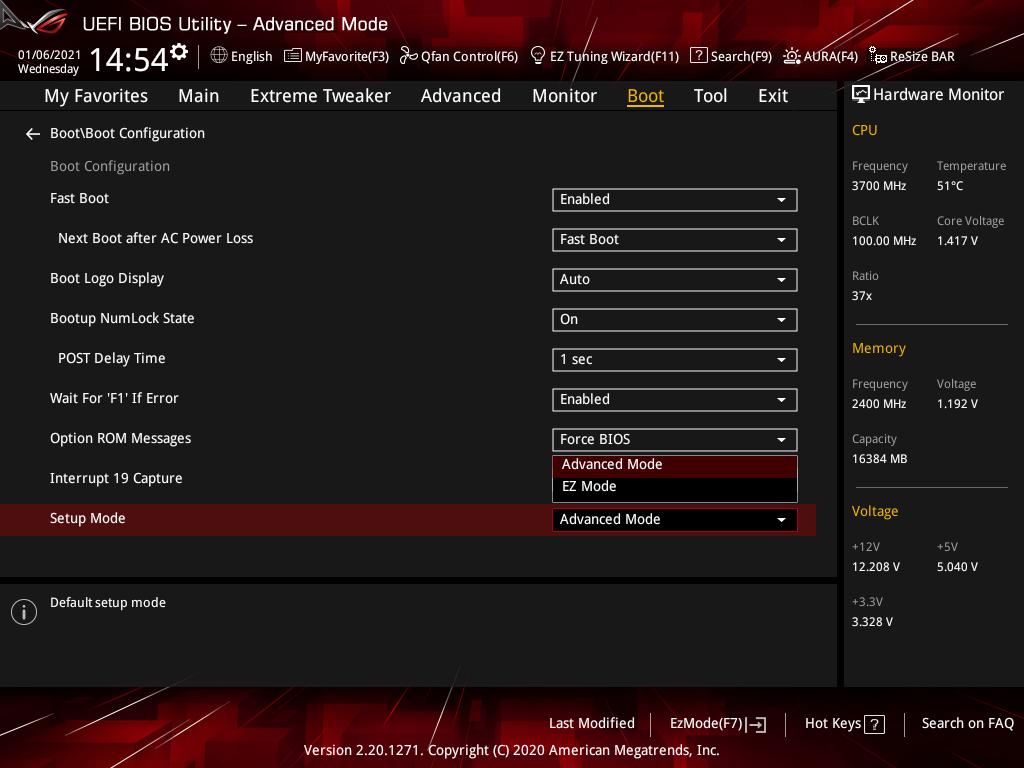Viewport: 1024px width, 768px height.
Task: Click Search on FAQ link
Action: pos(967,724)
